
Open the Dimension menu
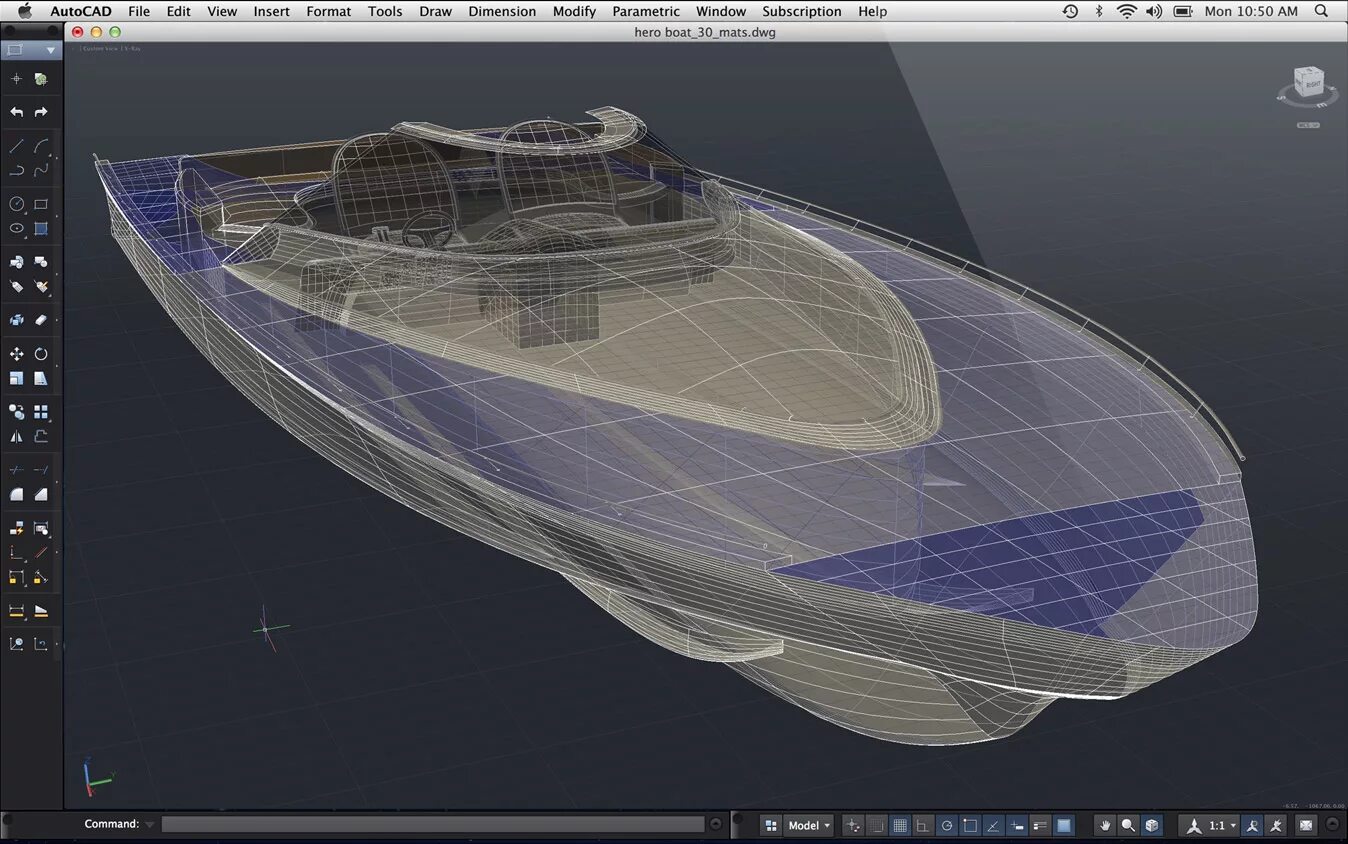(502, 11)
